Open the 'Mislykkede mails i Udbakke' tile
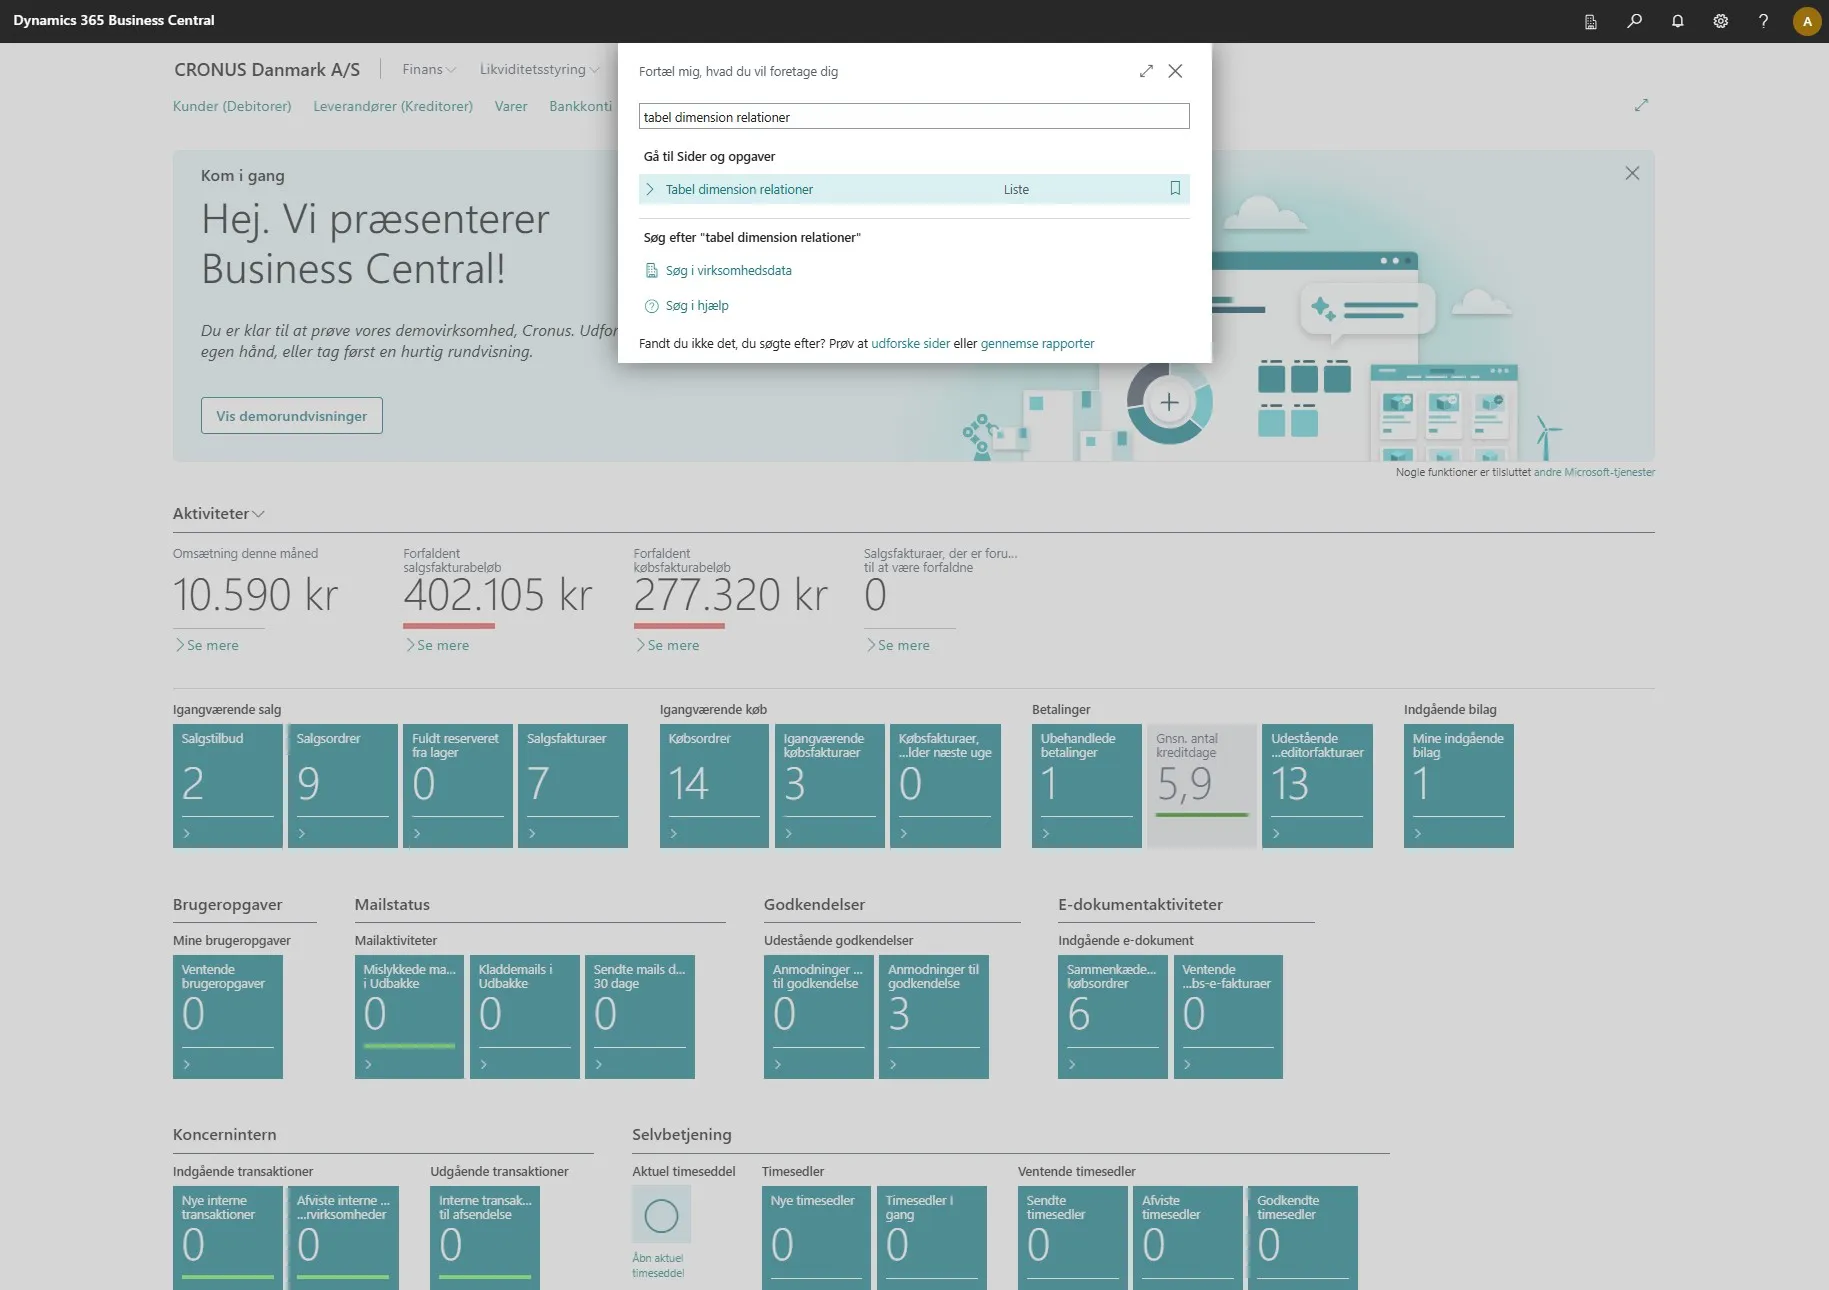This screenshot has height=1290, width=1829. (410, 1017)
